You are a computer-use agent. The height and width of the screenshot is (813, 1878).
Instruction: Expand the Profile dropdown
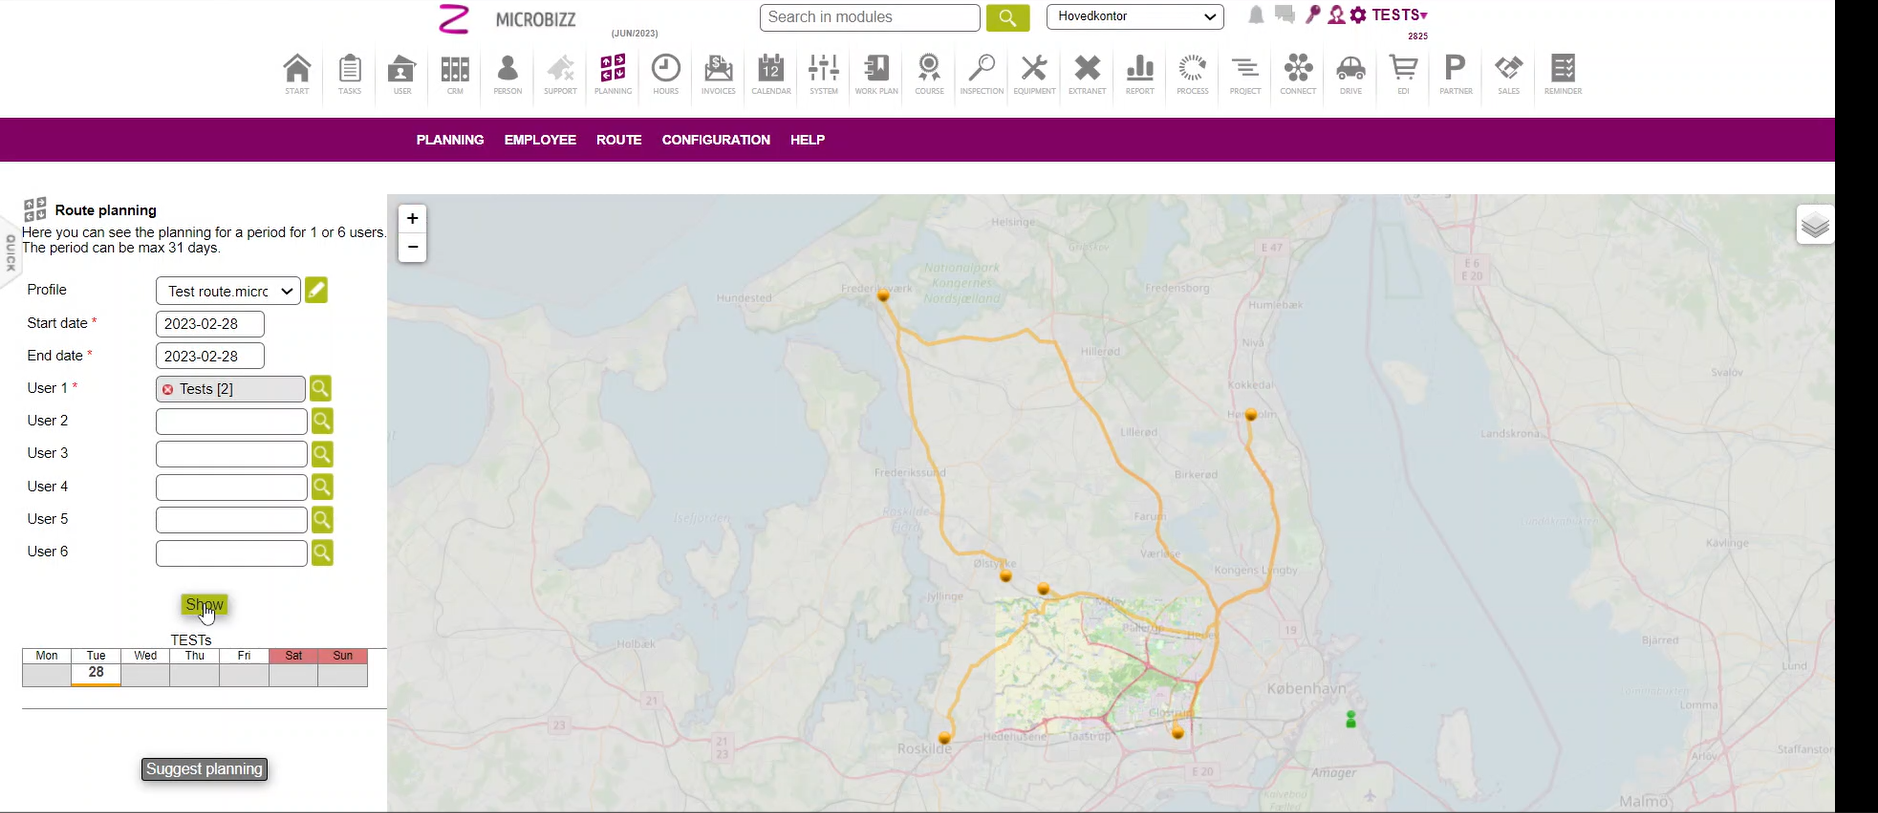click(x=228, y=291)
